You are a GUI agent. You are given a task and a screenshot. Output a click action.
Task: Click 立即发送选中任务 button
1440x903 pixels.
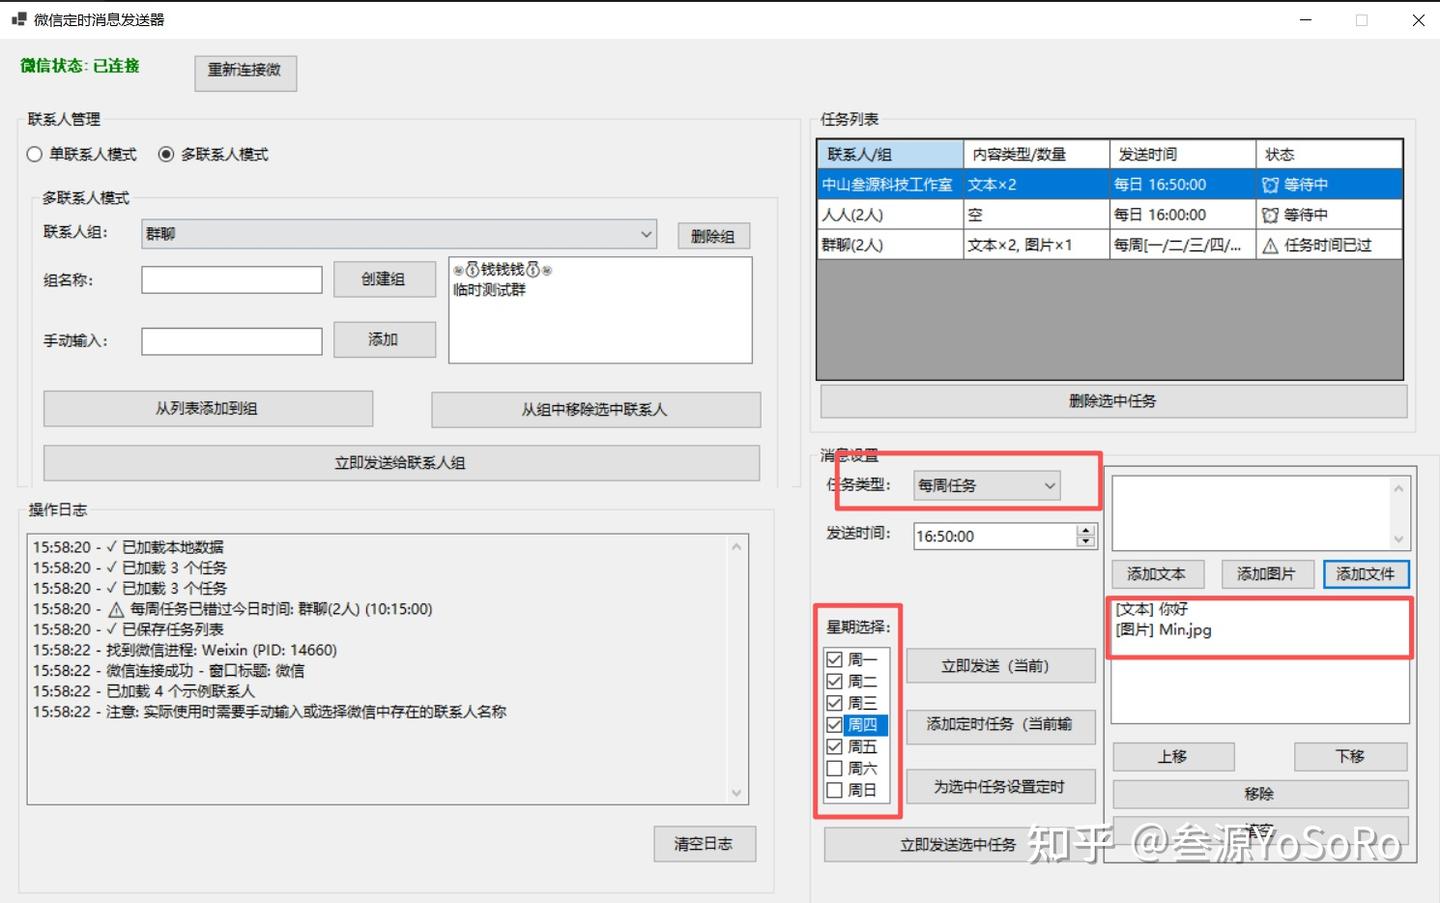(958, 845)
